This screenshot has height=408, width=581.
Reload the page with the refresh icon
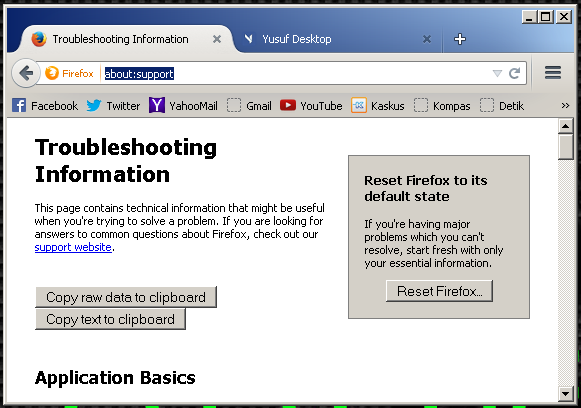(514, 73)
